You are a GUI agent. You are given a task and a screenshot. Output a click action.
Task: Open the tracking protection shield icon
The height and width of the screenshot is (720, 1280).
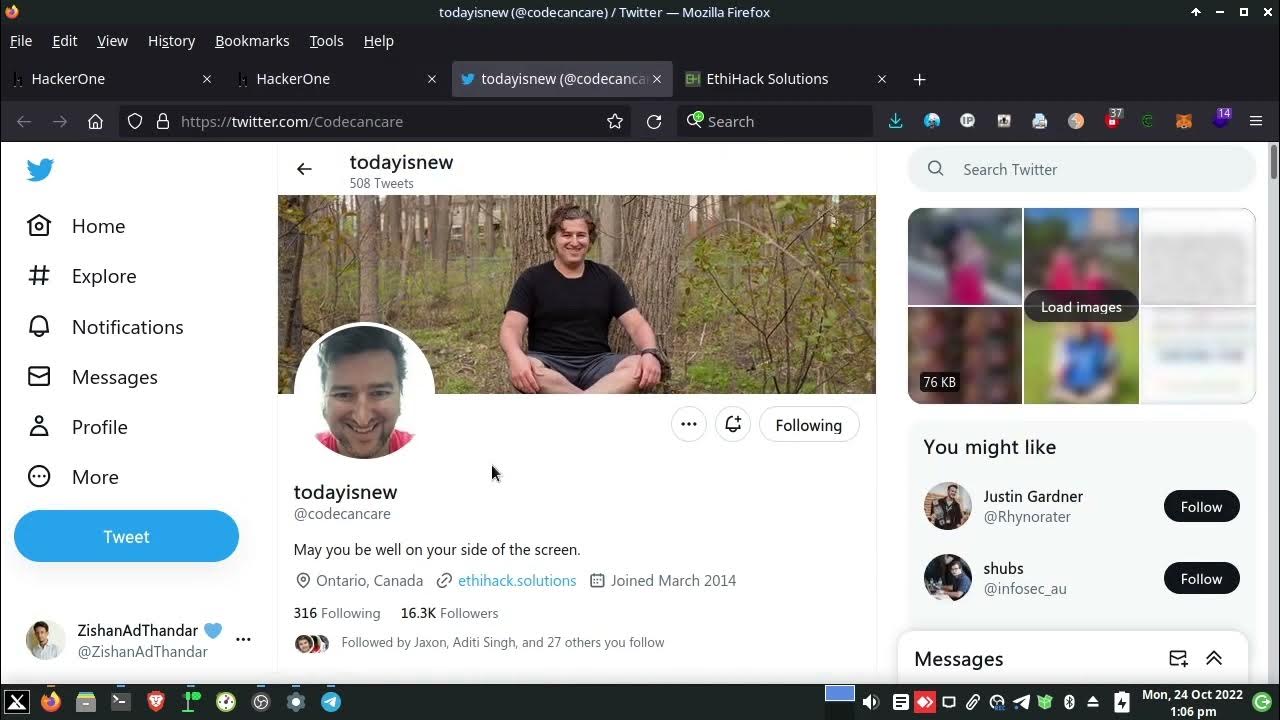coord(135,121)
